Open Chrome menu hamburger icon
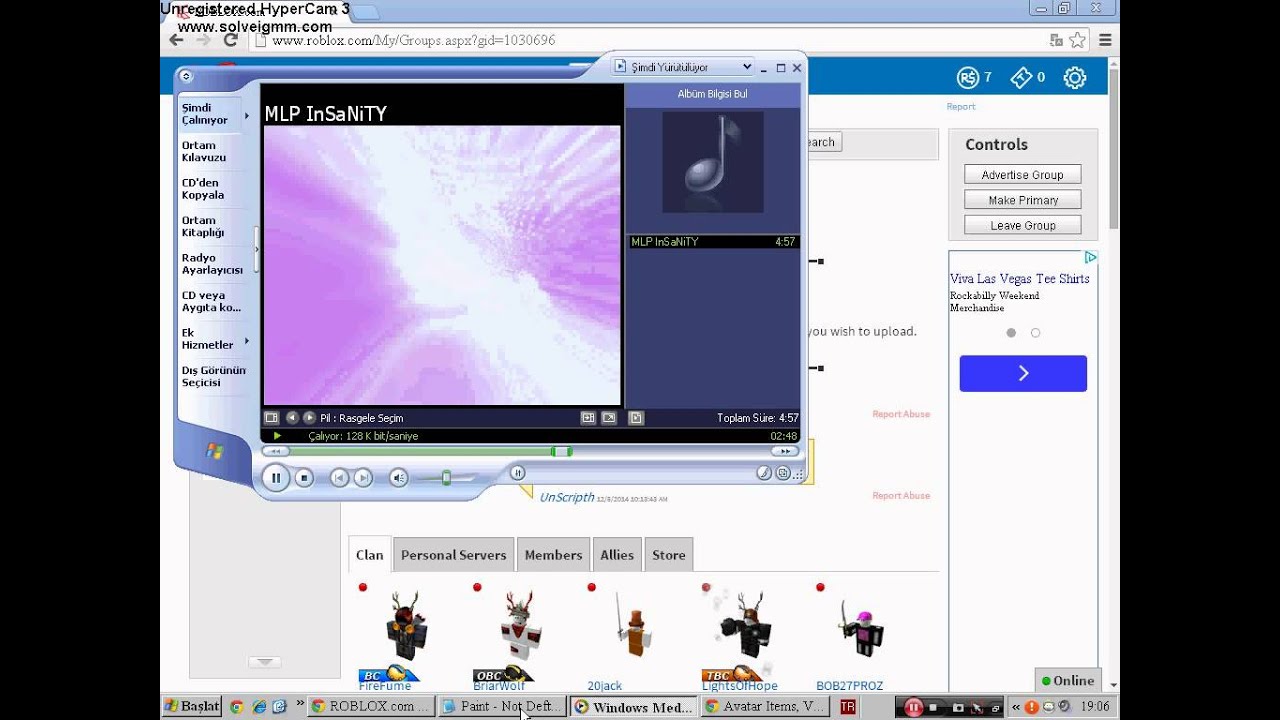Viewport: 1280px width, 720px height. tap(1105, 40)
